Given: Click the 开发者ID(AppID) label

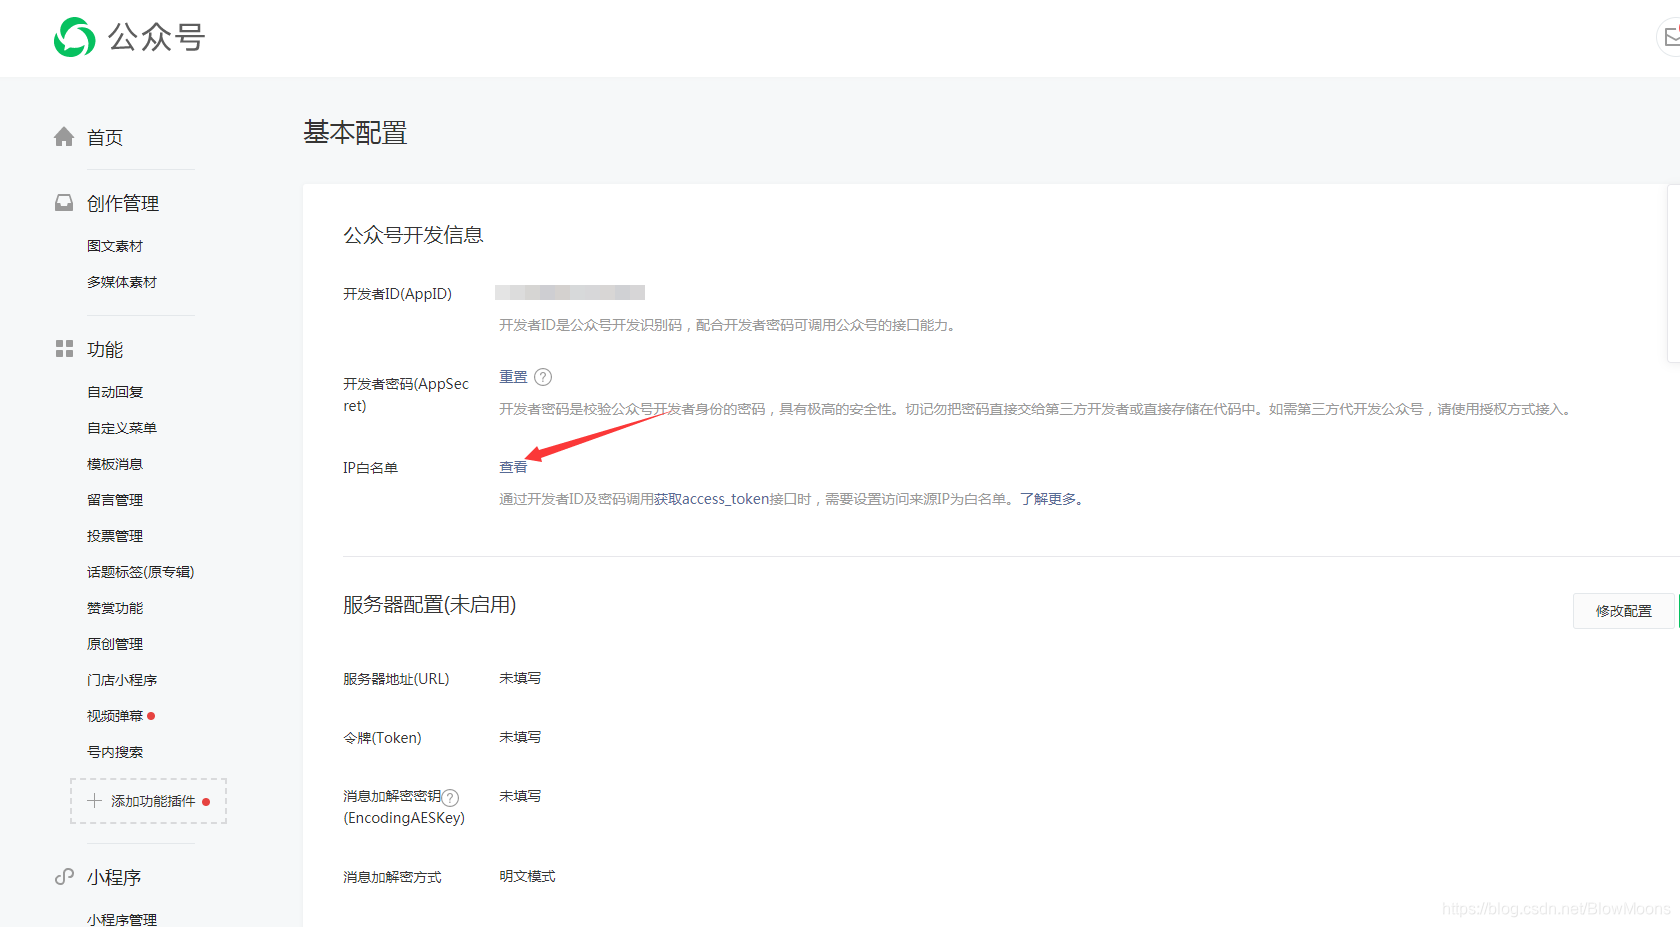Looking at the screenshot, I should (x=397, y=294).
